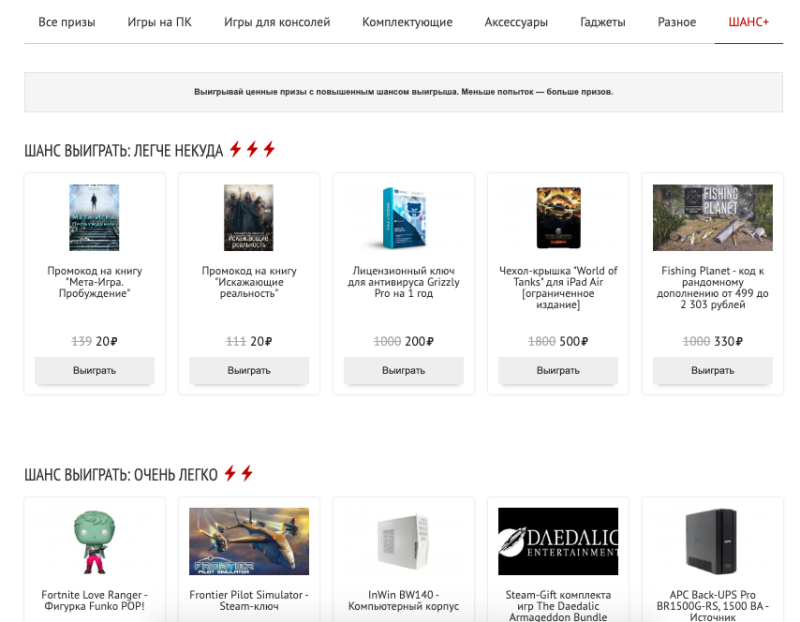The height and width of the screenshot is (622, 800).
Task: Open the Чехол-крышка World of Tanks title
Action: pos(558,287)
